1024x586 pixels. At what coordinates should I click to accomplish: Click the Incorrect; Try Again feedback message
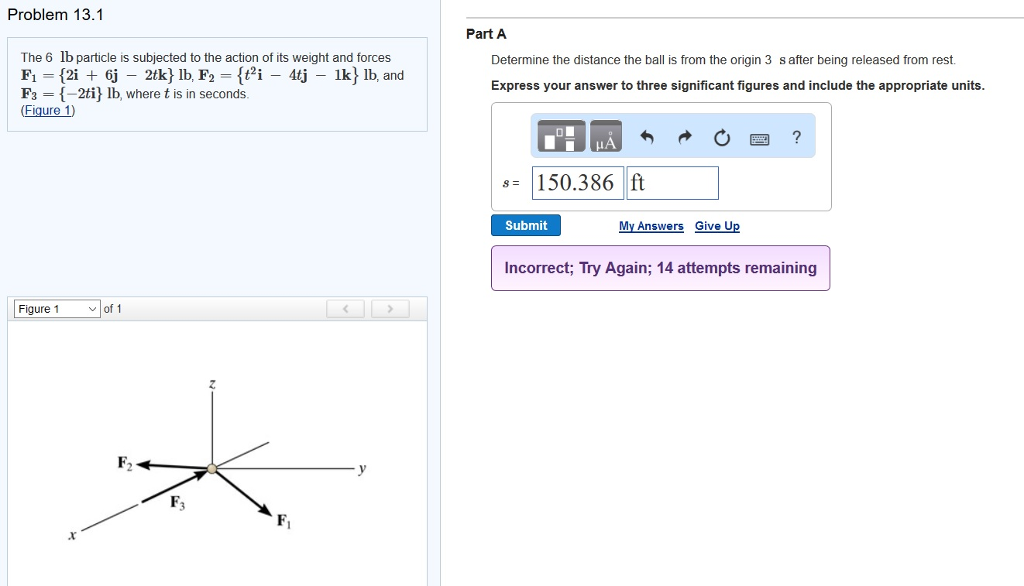(x=660, y=268)
